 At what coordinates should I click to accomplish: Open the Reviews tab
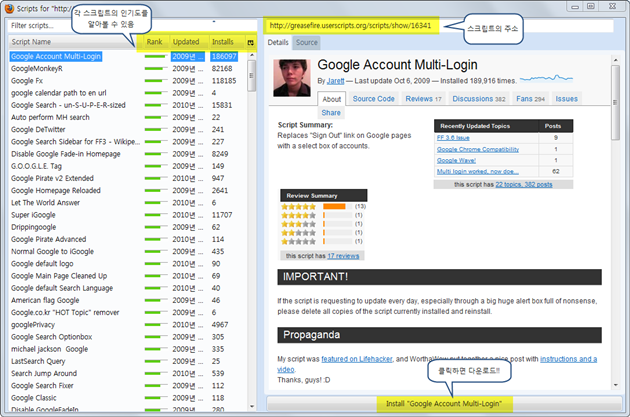[423, 99]
